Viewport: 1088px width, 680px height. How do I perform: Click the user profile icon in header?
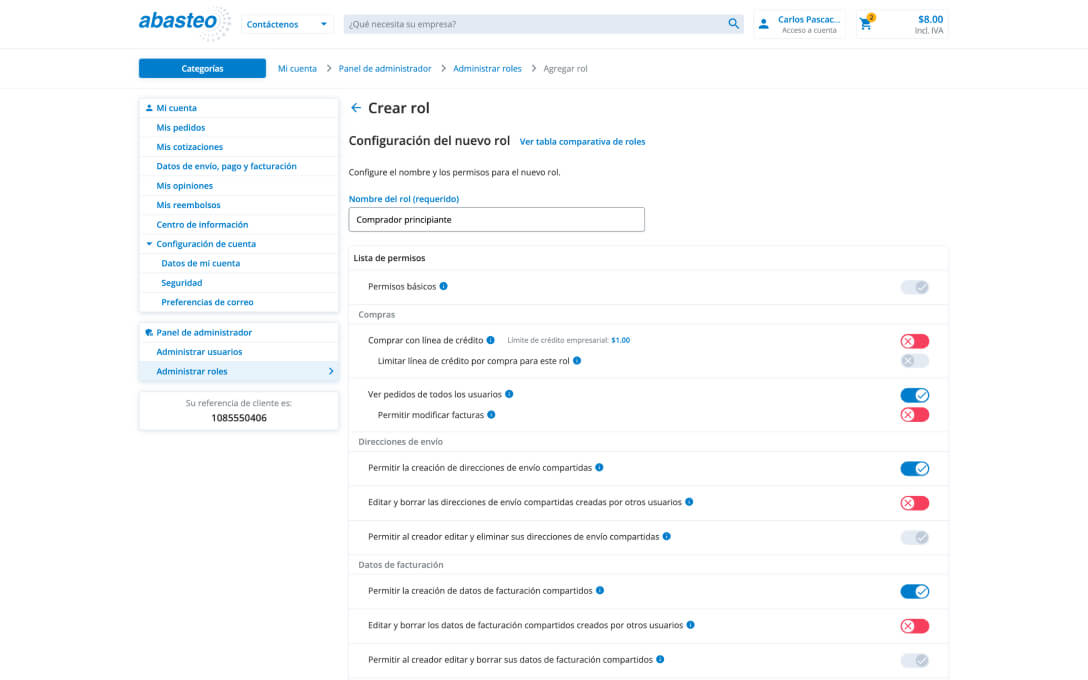764,24
